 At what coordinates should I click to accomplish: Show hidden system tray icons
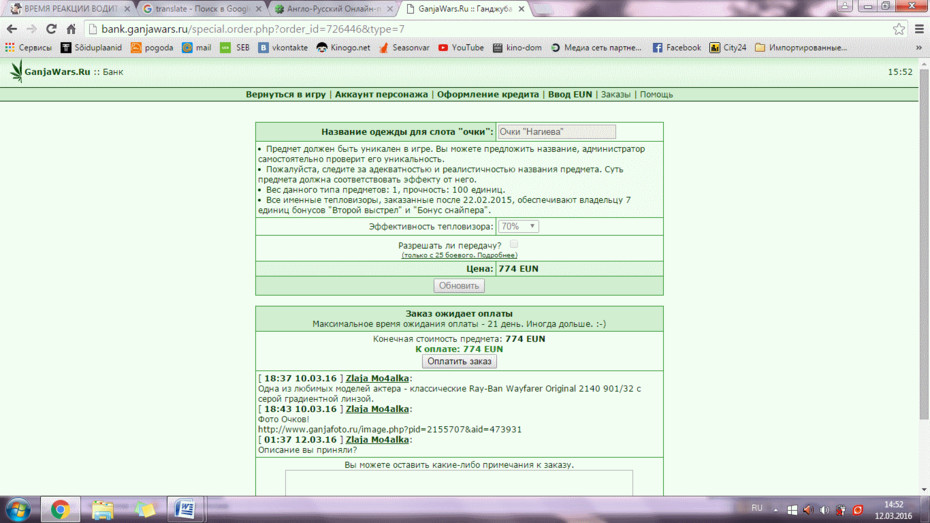click(775, 509)
